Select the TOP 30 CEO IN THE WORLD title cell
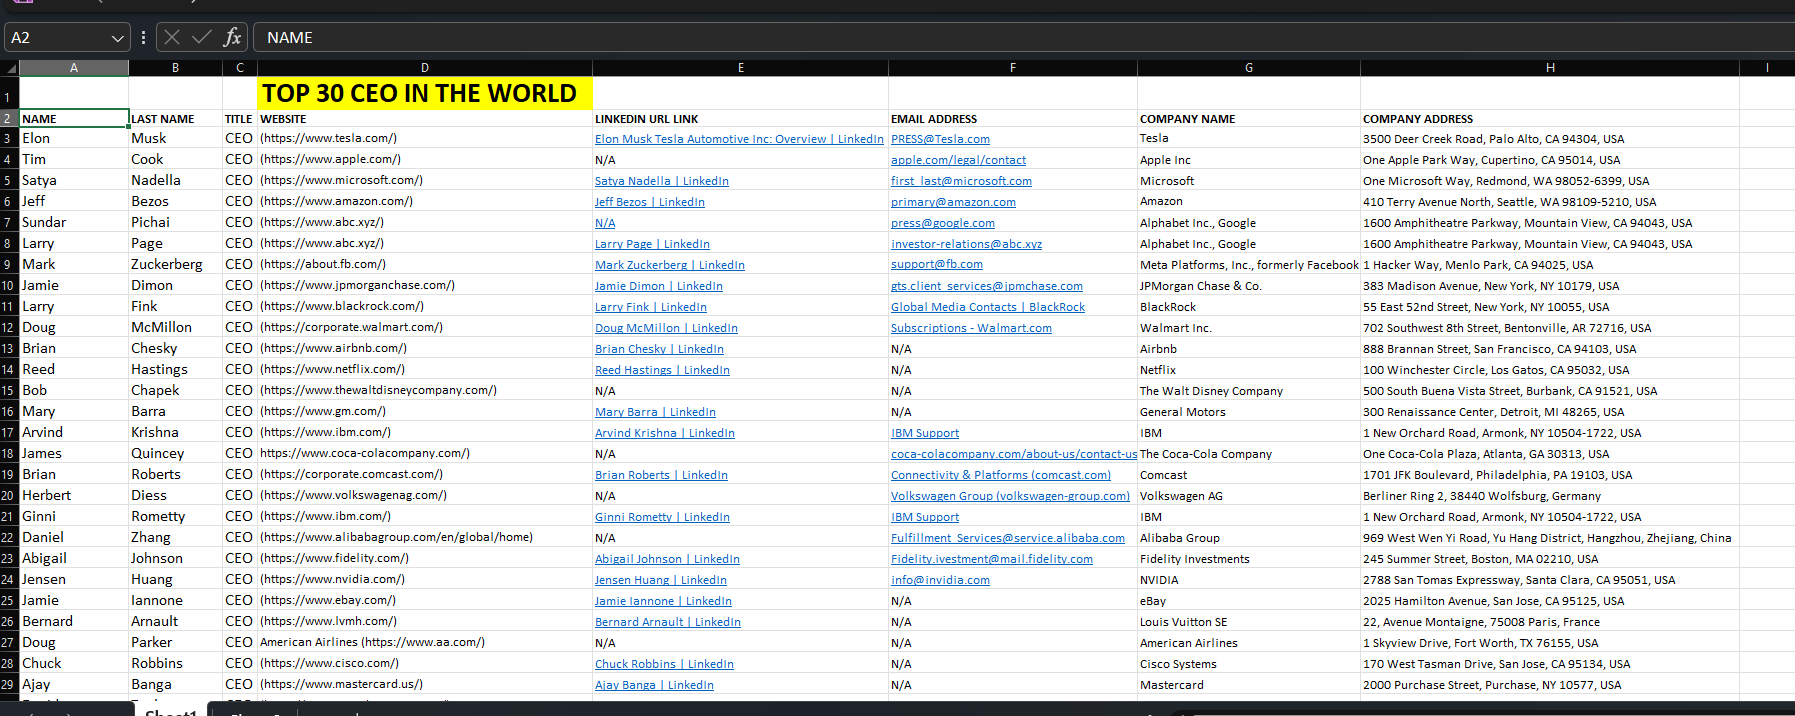Viewport: 1795px width, 716px height. (x=425, y=93)
